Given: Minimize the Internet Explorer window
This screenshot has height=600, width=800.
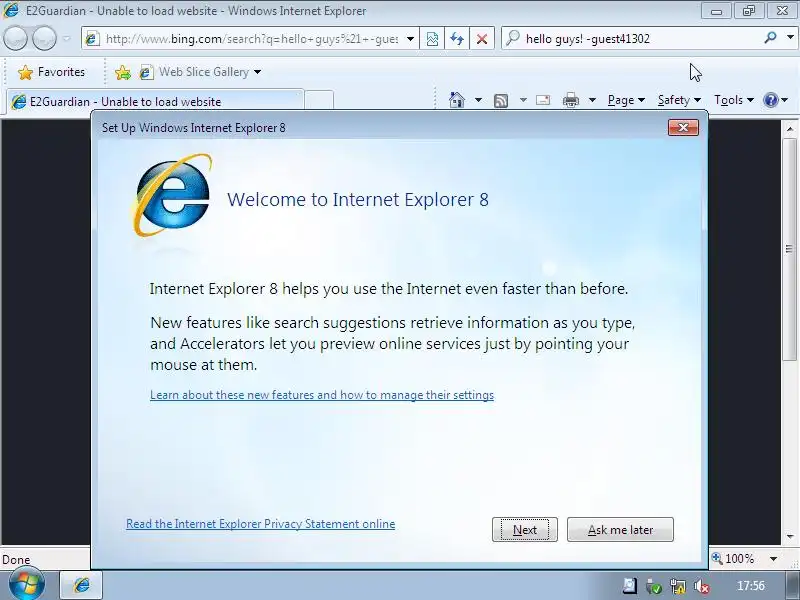Looking at the screenshot, I should point(716,11).
